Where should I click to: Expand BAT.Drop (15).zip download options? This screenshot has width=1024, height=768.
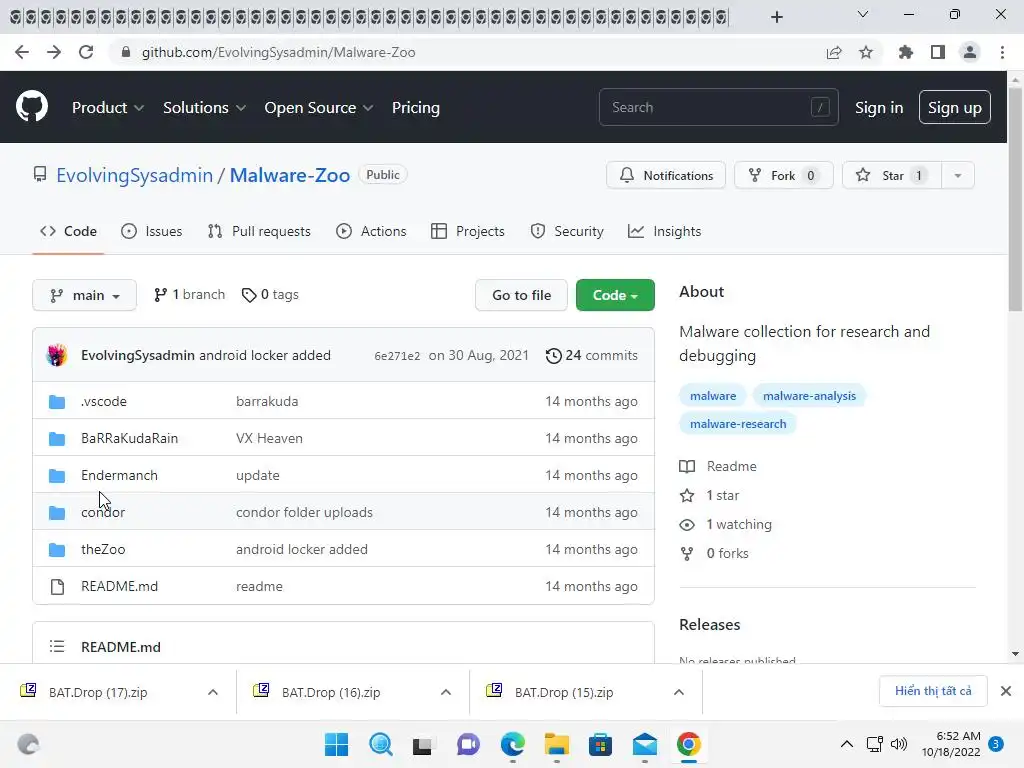(x=679, y=692)
